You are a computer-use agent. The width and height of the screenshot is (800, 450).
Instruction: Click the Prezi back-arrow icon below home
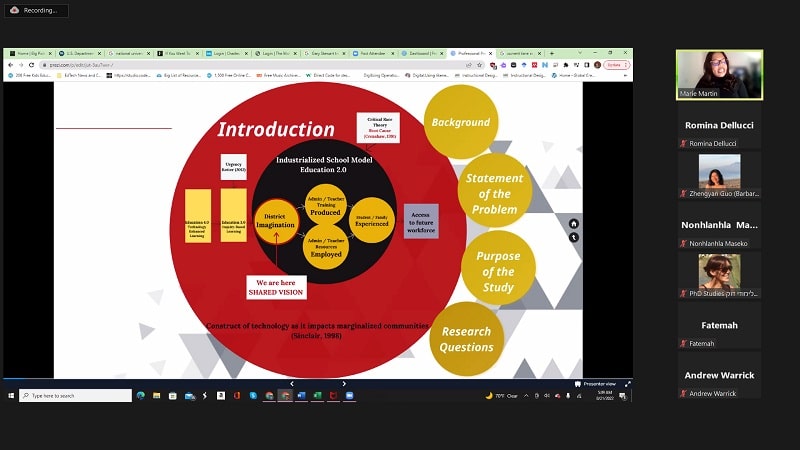pyautogui.click(x=574, y=237)
